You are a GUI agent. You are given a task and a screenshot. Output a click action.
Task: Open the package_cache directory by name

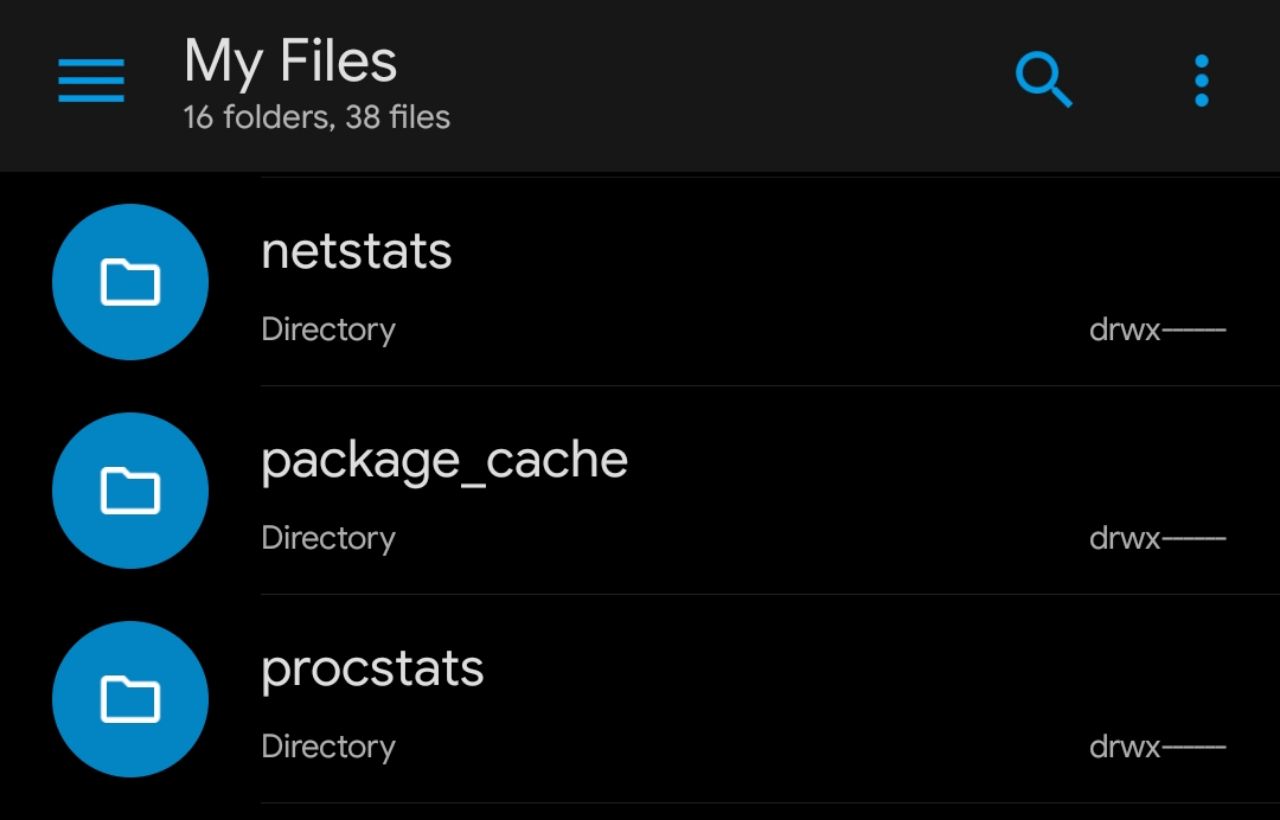[x=444, y=461]
